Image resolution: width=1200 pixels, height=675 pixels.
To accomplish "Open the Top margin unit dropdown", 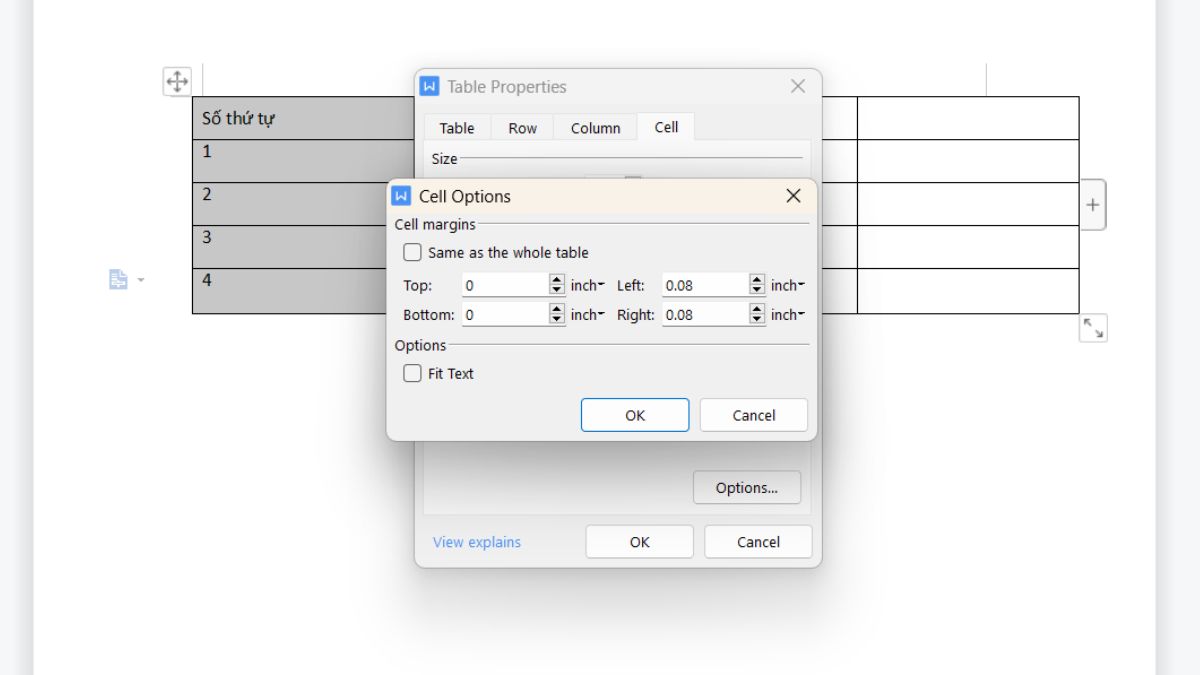I will (x=587, y=286).
